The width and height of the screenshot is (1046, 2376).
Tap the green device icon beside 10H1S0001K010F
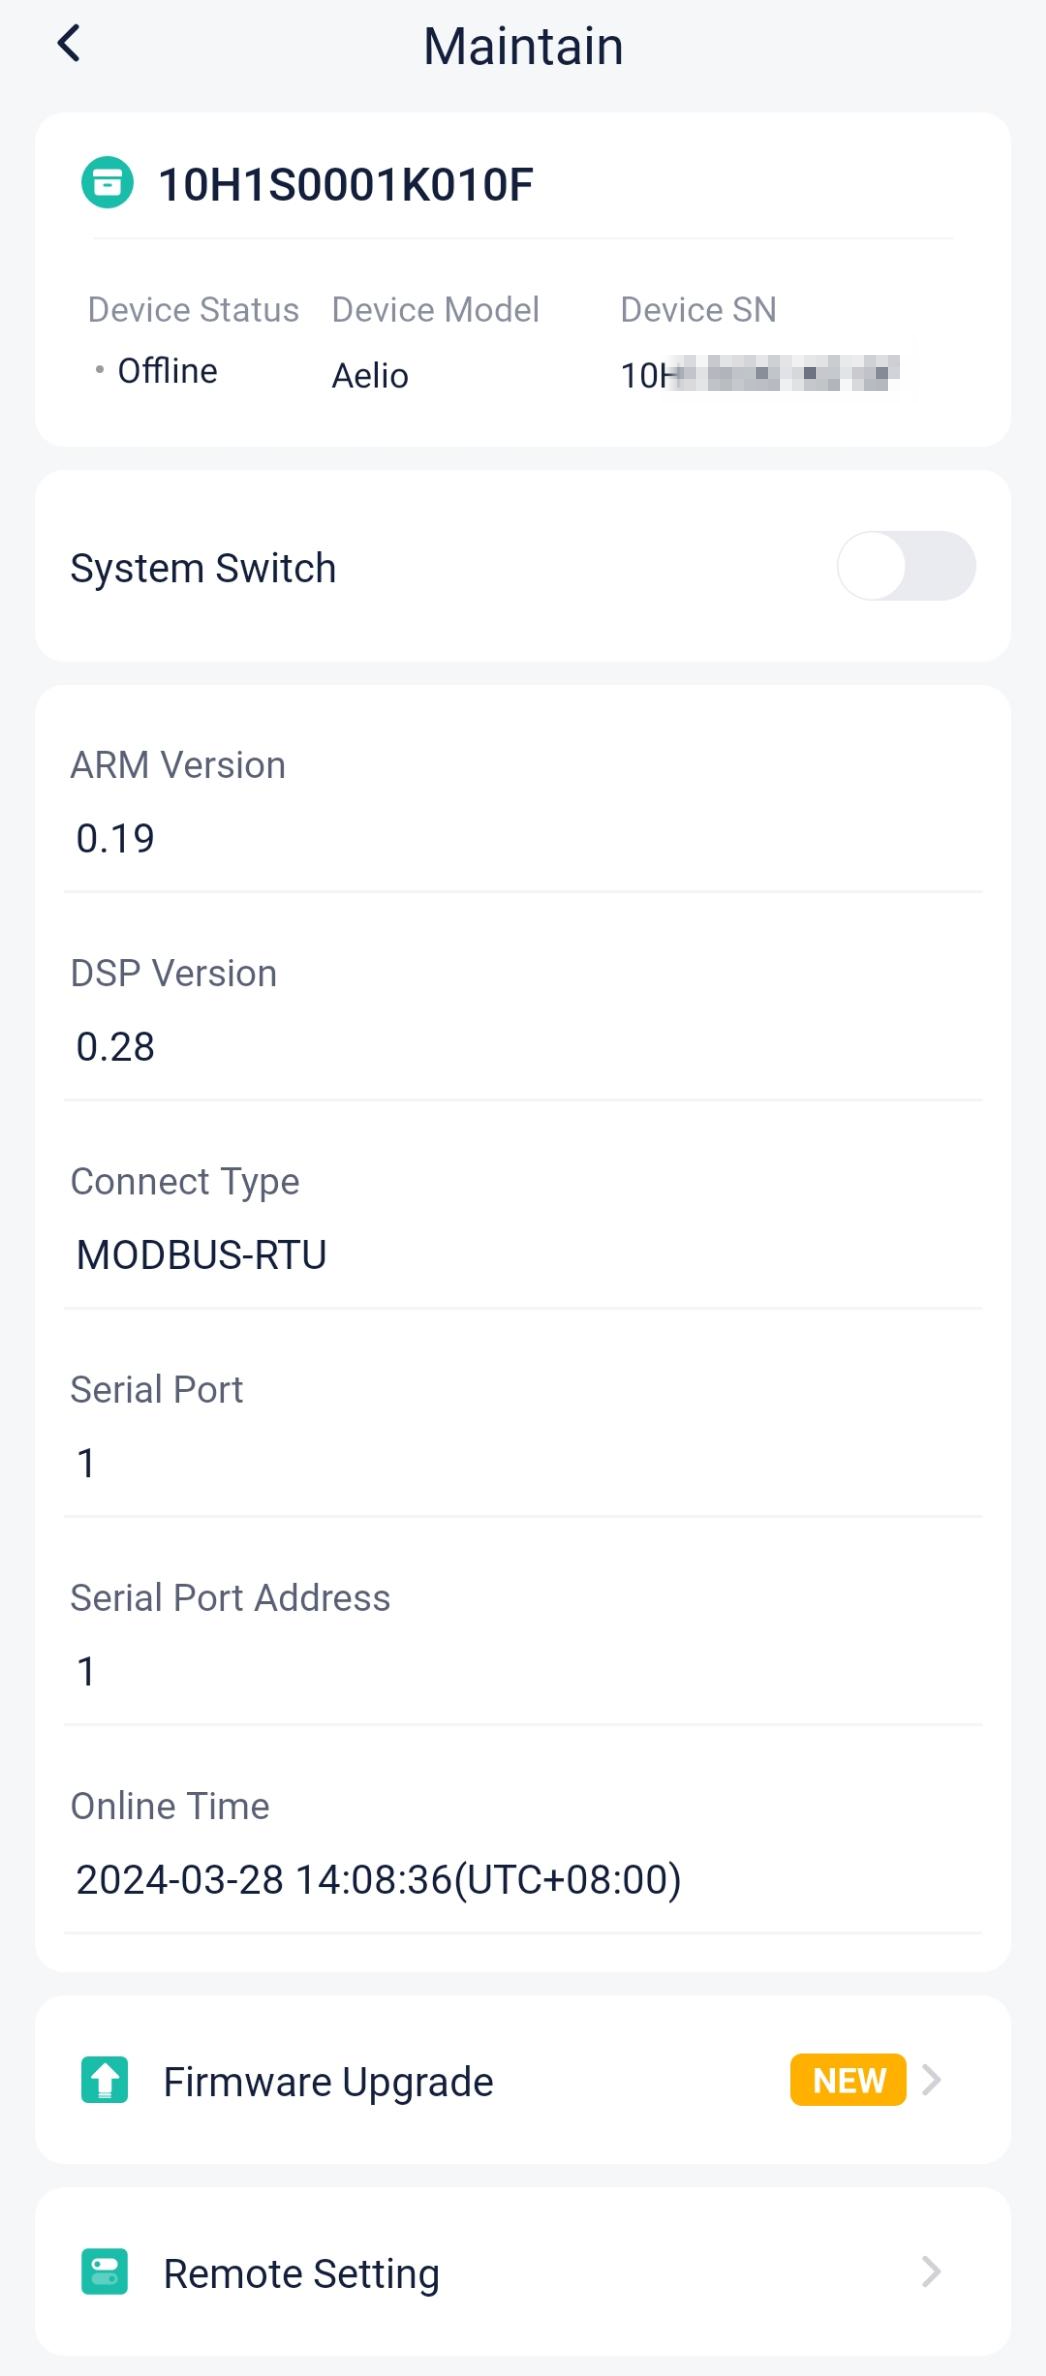click(107, 182)
